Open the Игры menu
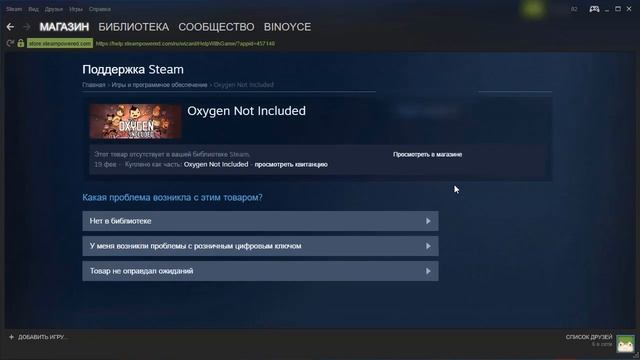 pyautogui.click(x=76, y=9)
